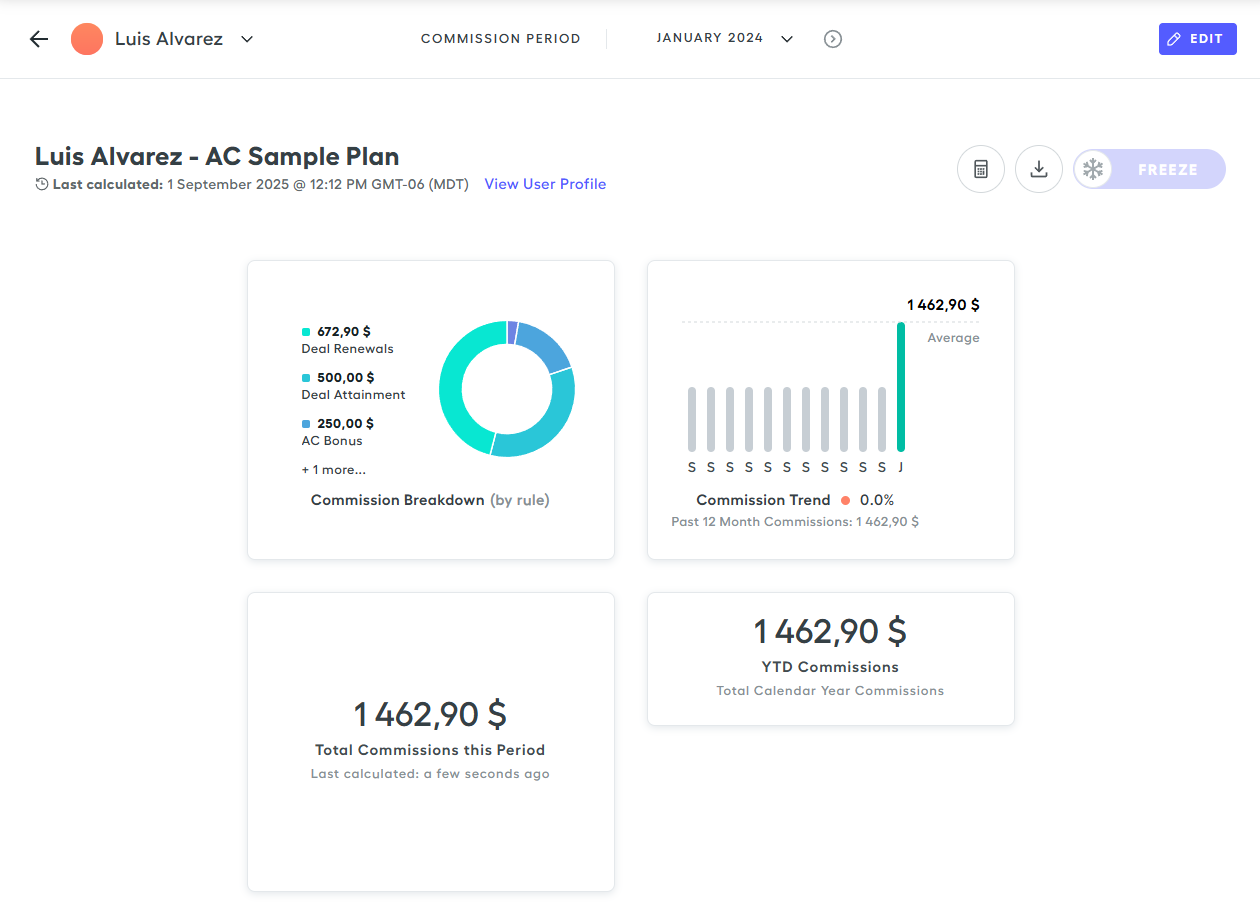Open the View User Profile link

[545, 184]
